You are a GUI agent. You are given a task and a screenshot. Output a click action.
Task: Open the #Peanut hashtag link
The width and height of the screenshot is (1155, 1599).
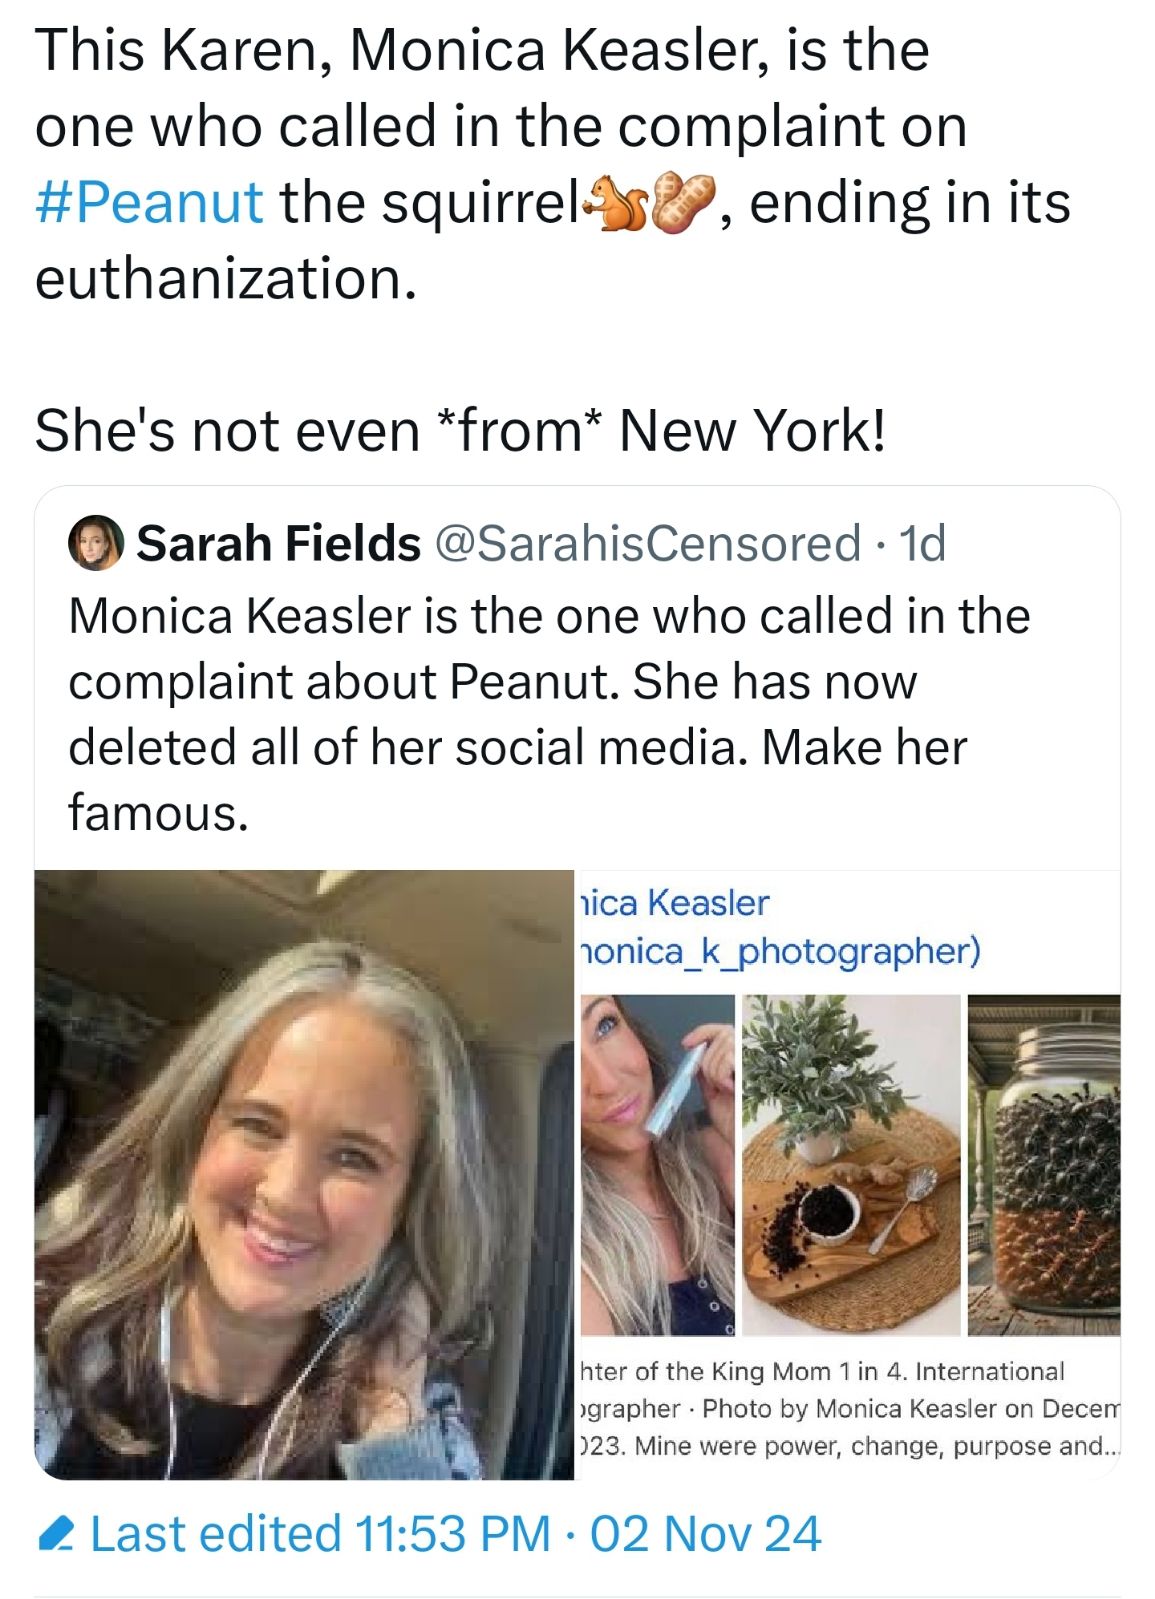click(x=149, y=203)
